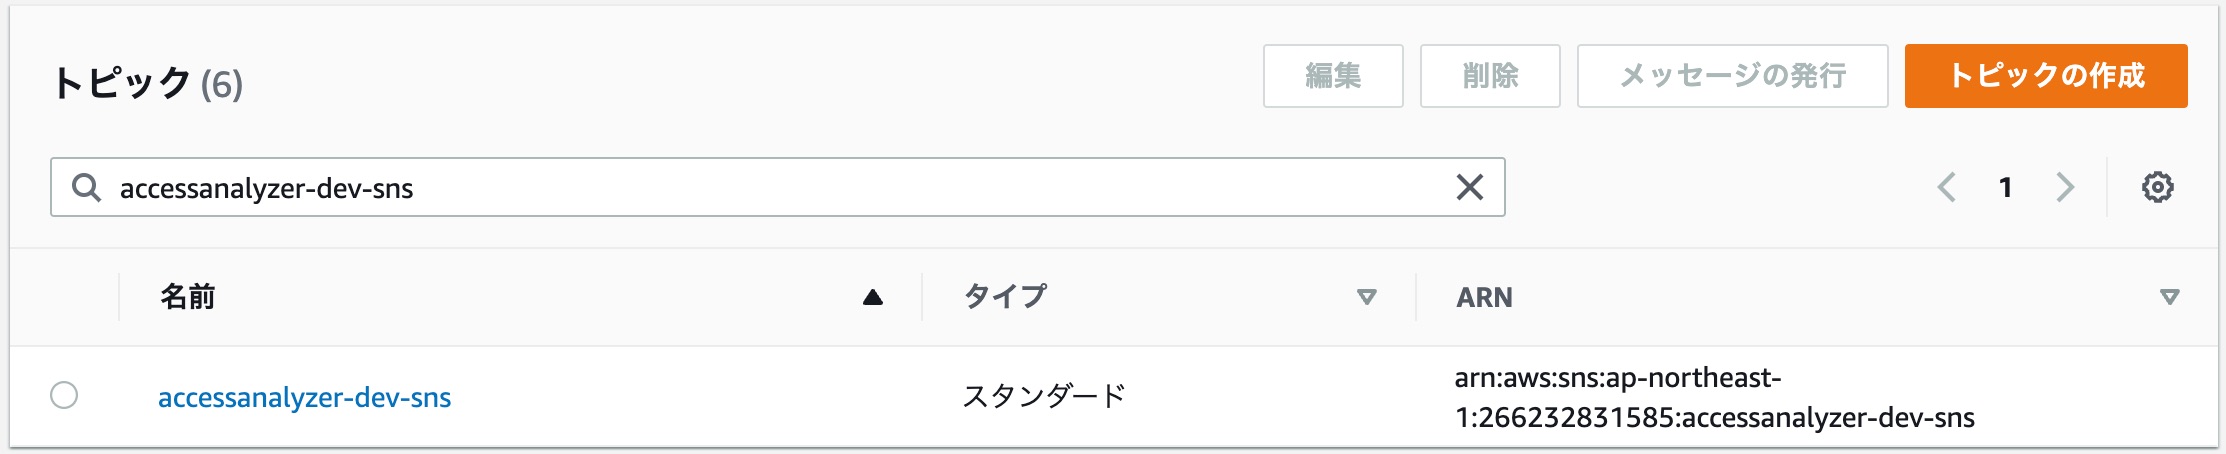2226x454 pixels.
Task: Sort by ARN using its arrow
Action: [x=2169, y=297]
